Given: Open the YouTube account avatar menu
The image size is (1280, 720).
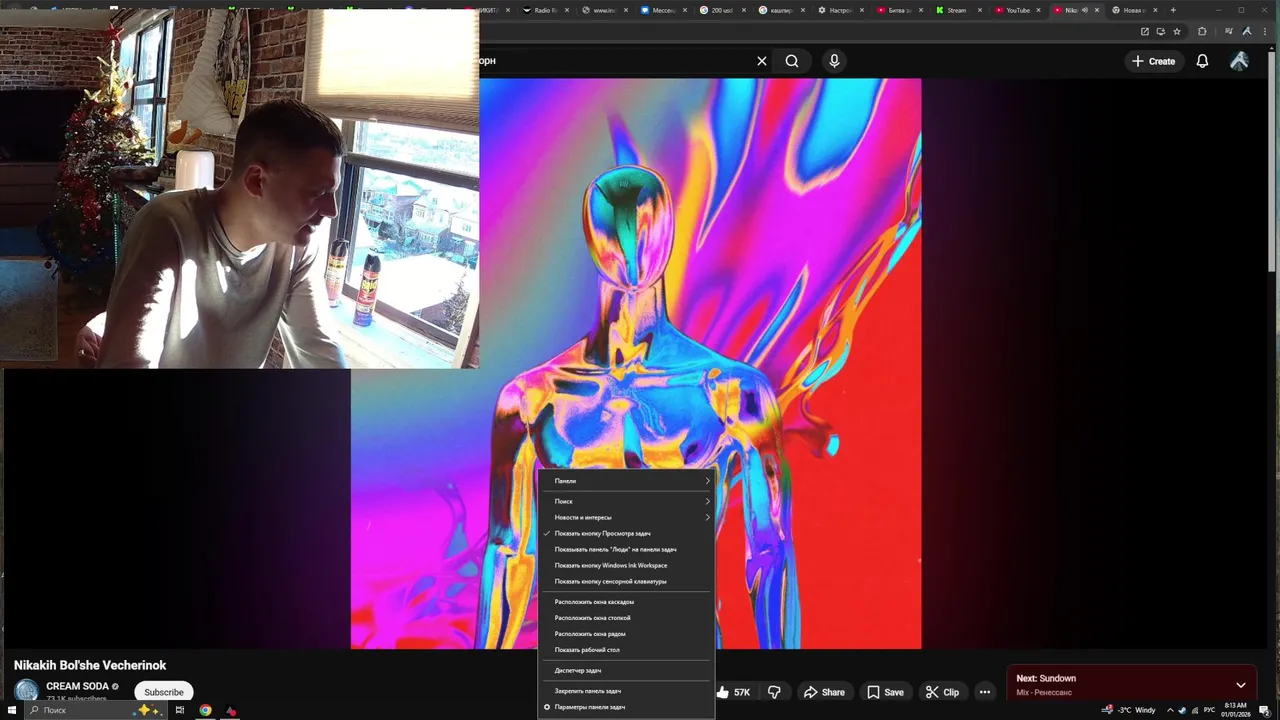Looking at the screenshot, I should tap(1239, 61).
